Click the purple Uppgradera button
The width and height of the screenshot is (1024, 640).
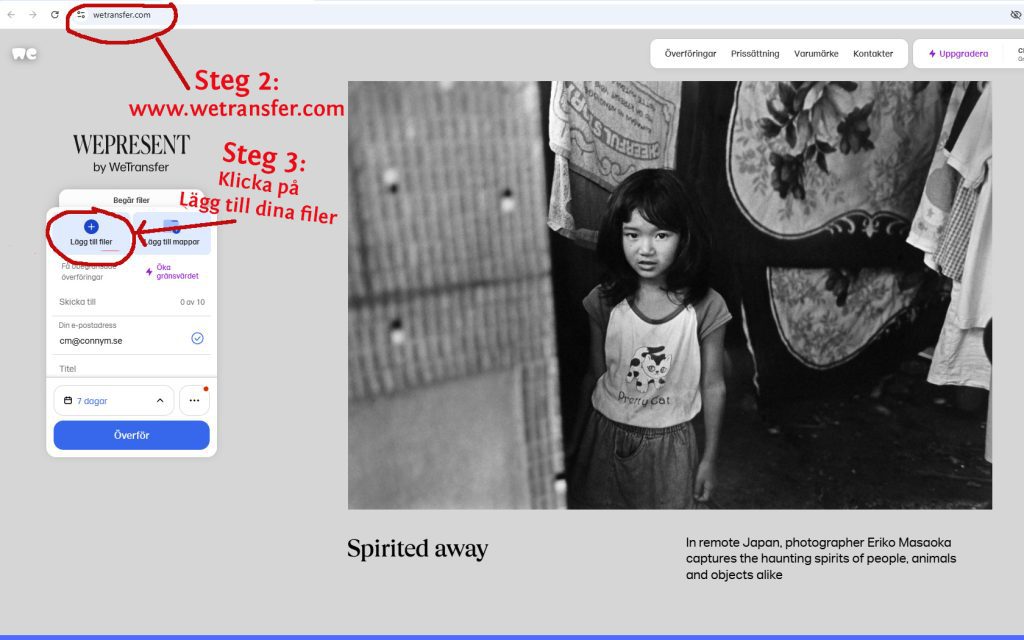(x=958, y=54)
